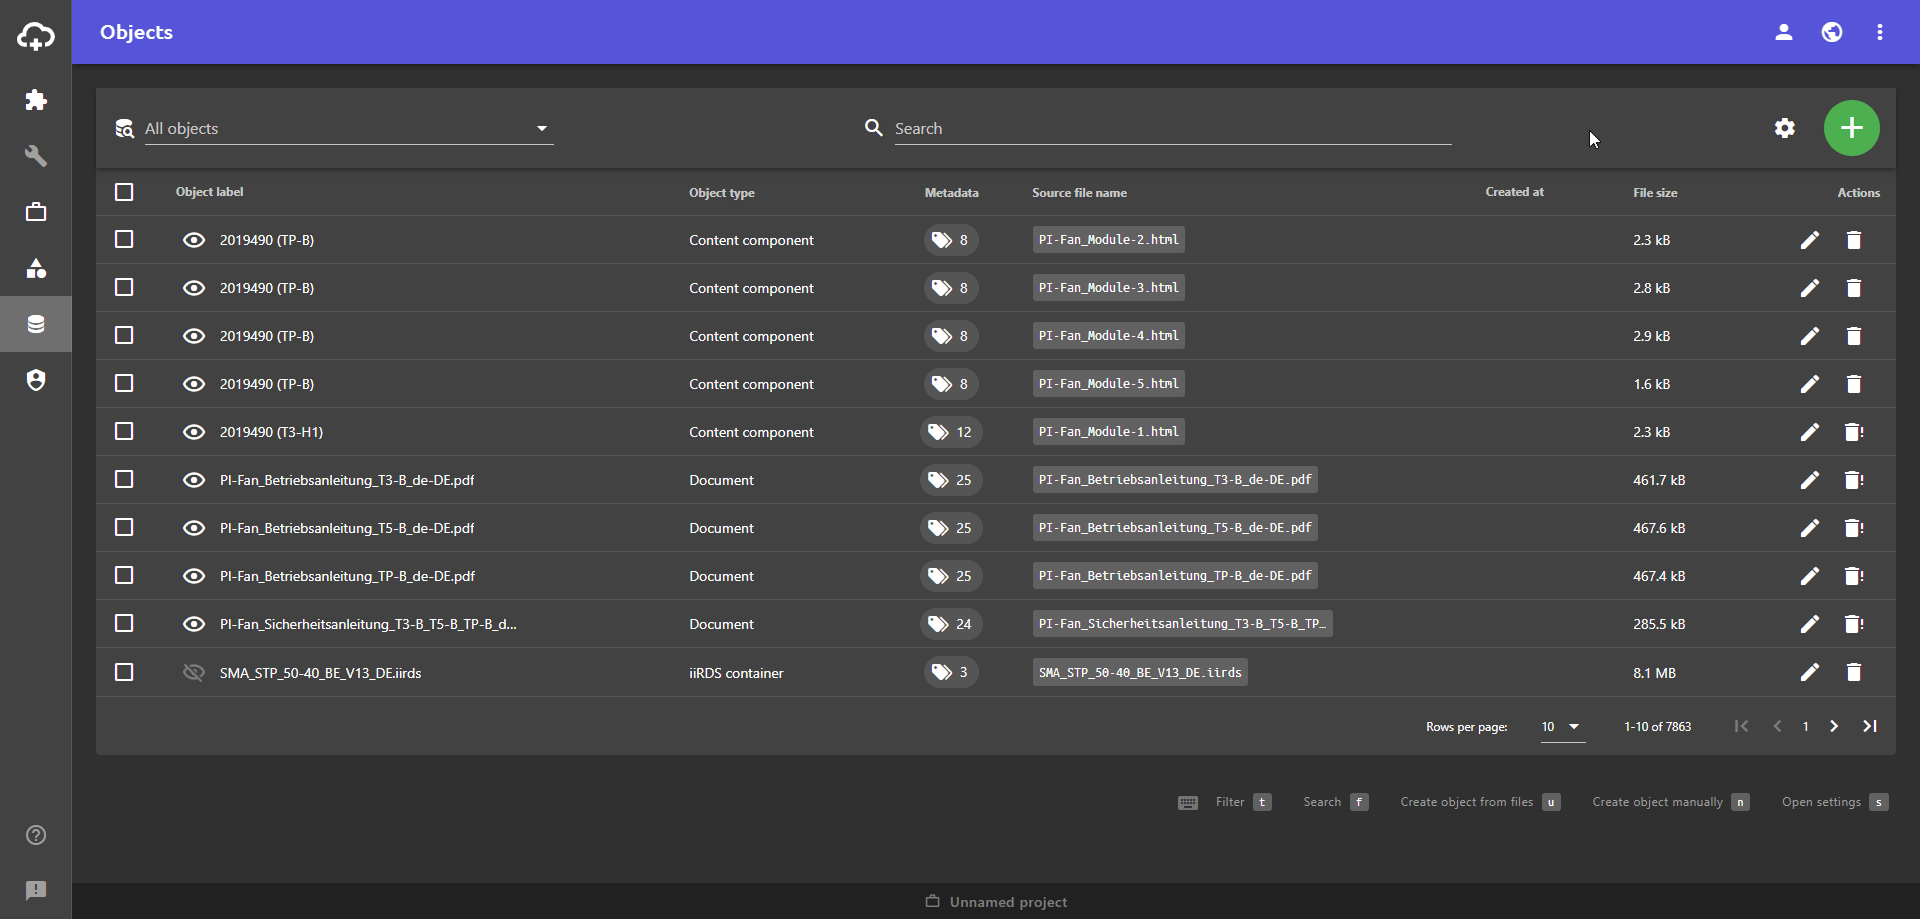Viewport: 1920px width, 919px height.
Task: Open the help question mark icon
Action: click(x=36, y=835)
